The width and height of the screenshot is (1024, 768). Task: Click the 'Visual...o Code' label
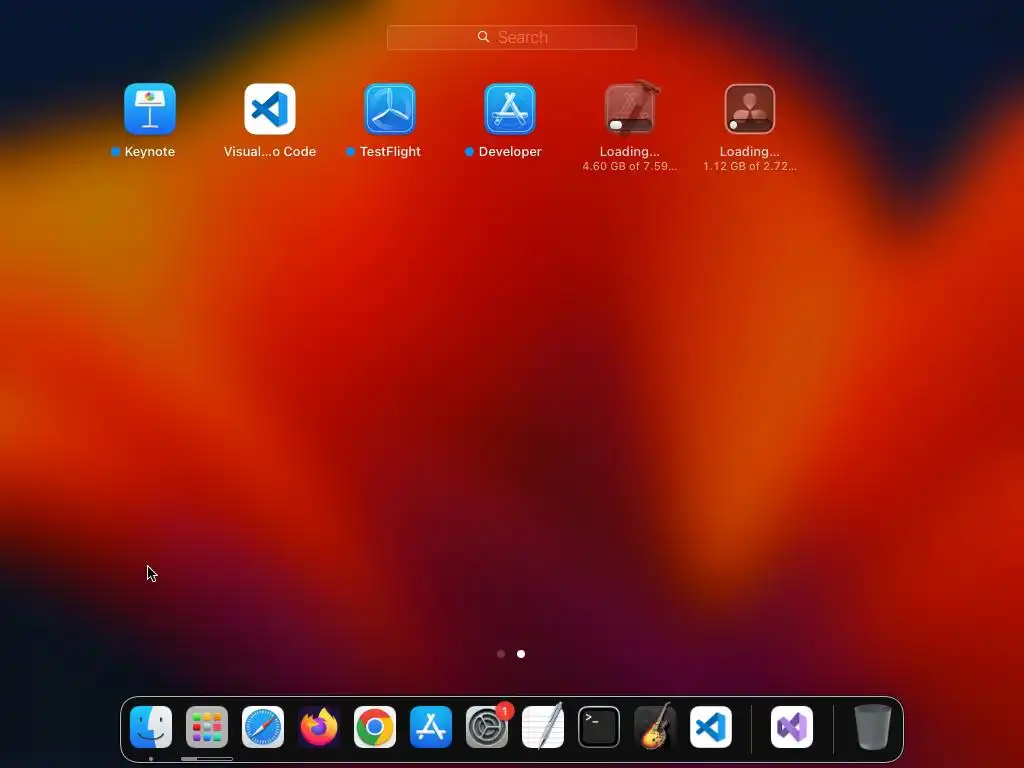[270, 152]
